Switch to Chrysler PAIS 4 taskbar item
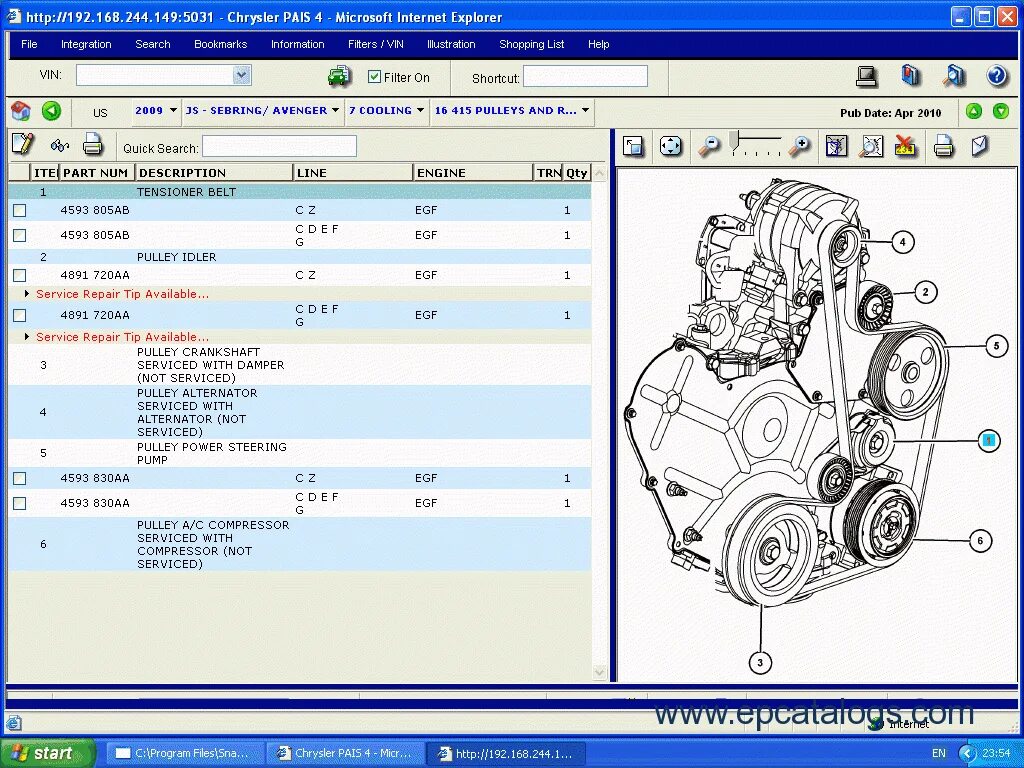 click(x=346, y=753)
